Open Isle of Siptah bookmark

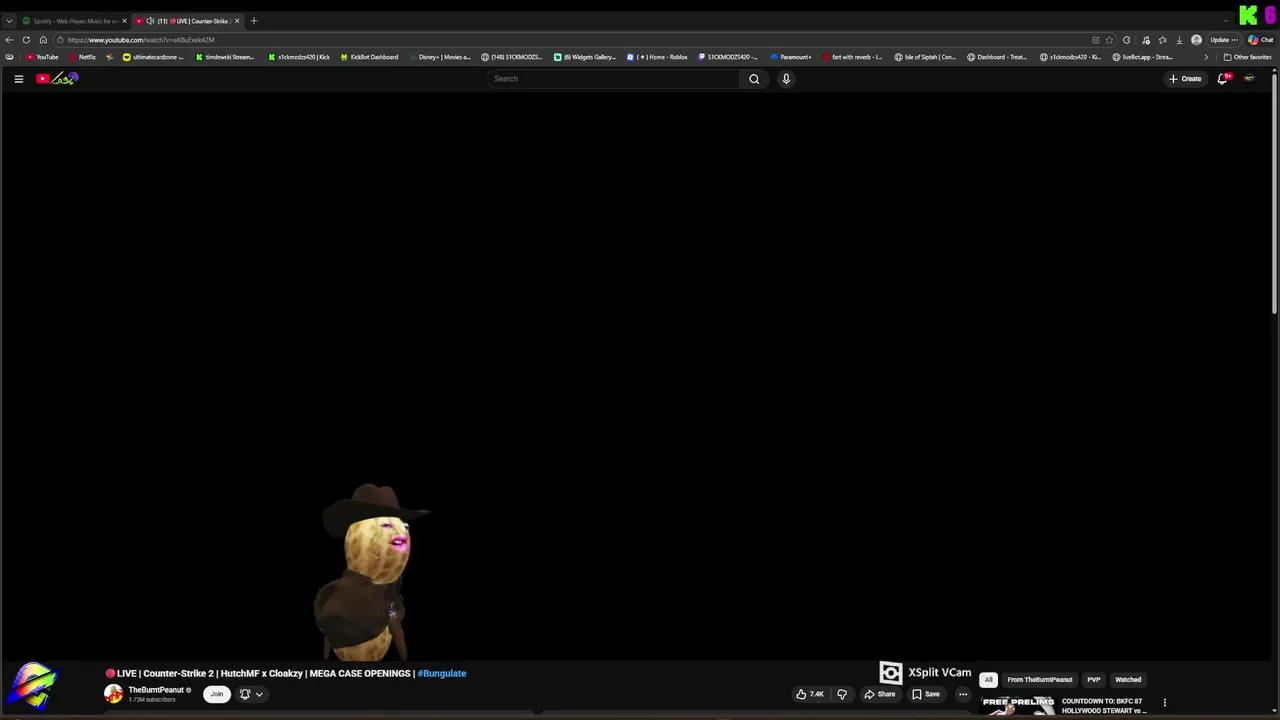point(925,57)
